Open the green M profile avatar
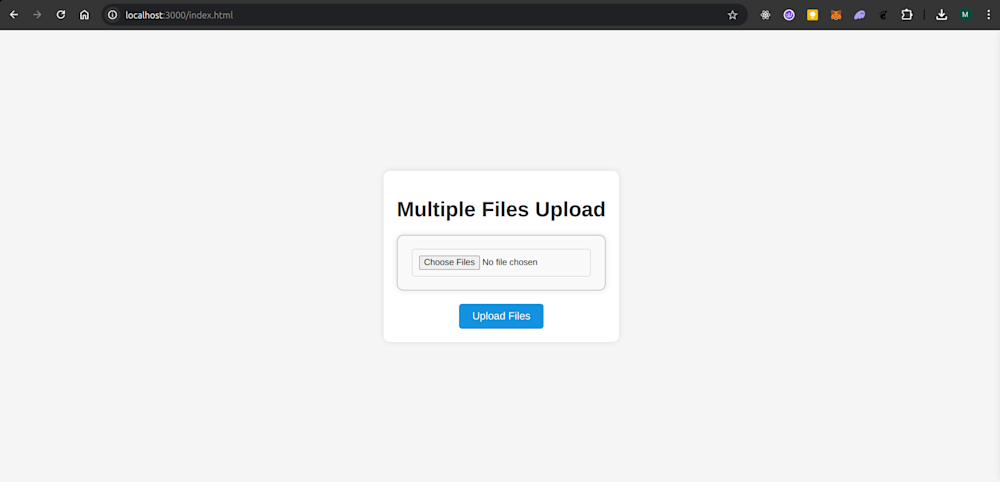Screen dimensions: 1000x482 coord(965,15)
